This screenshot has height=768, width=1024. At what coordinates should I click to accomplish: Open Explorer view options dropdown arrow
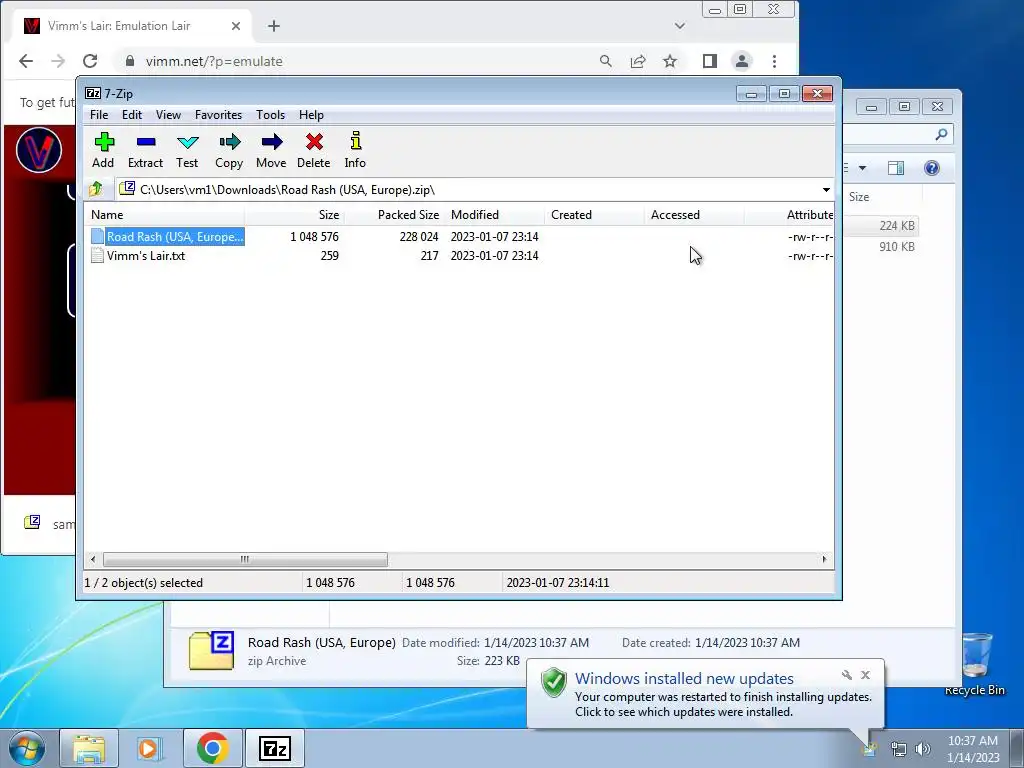click(x=862, y=168)
